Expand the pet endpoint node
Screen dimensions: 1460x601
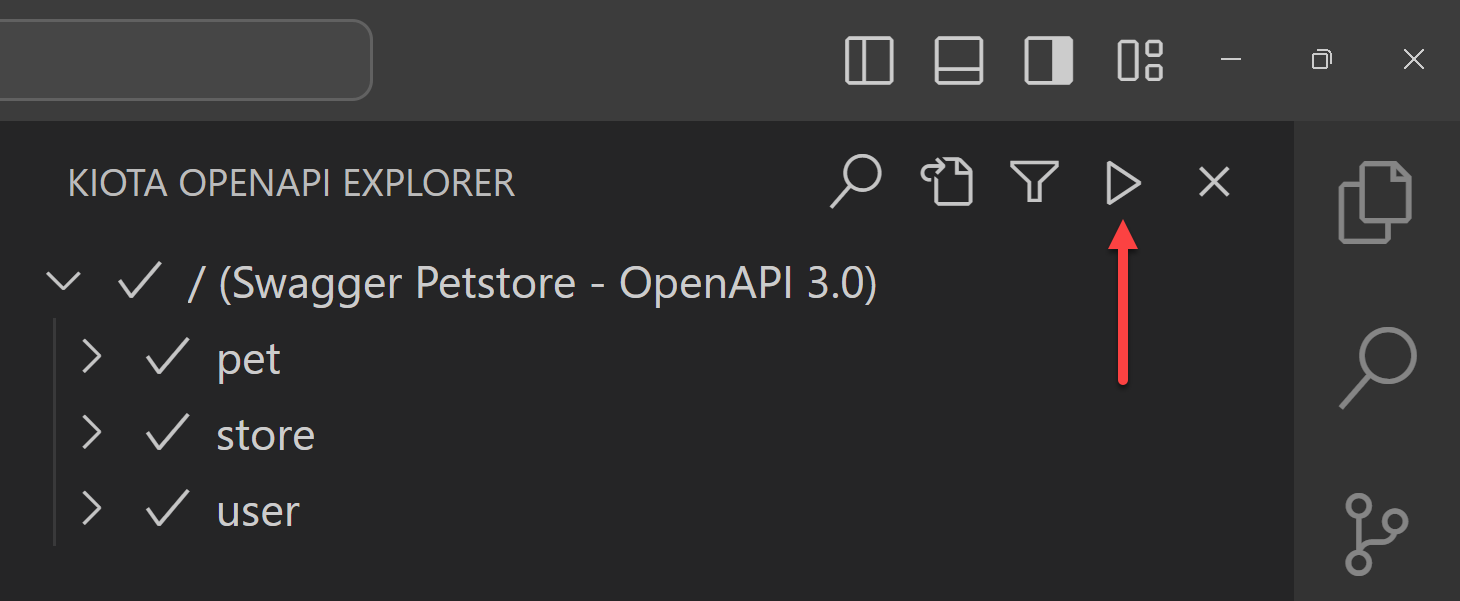click(x=92, y=358)
